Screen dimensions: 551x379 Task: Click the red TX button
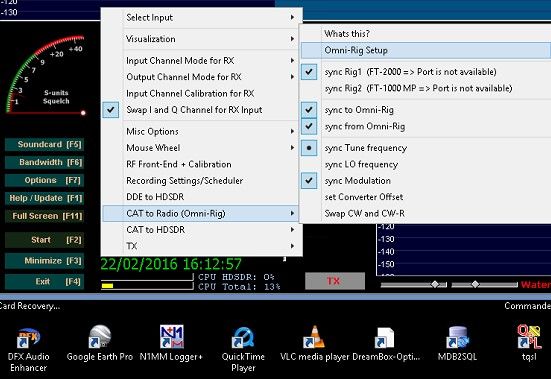click(x=335, y=281)
